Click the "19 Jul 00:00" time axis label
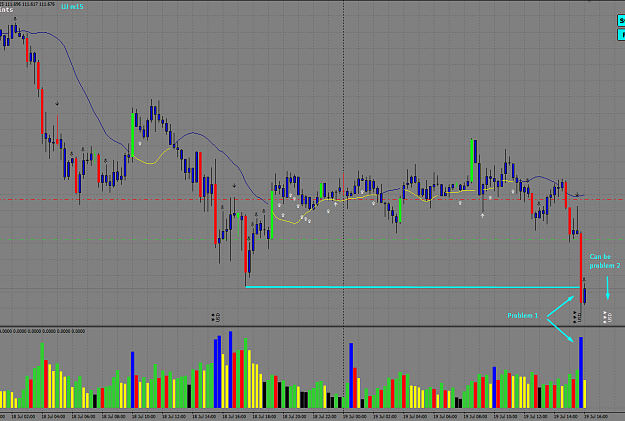This screenshot has height=421, width=625. 354,416
